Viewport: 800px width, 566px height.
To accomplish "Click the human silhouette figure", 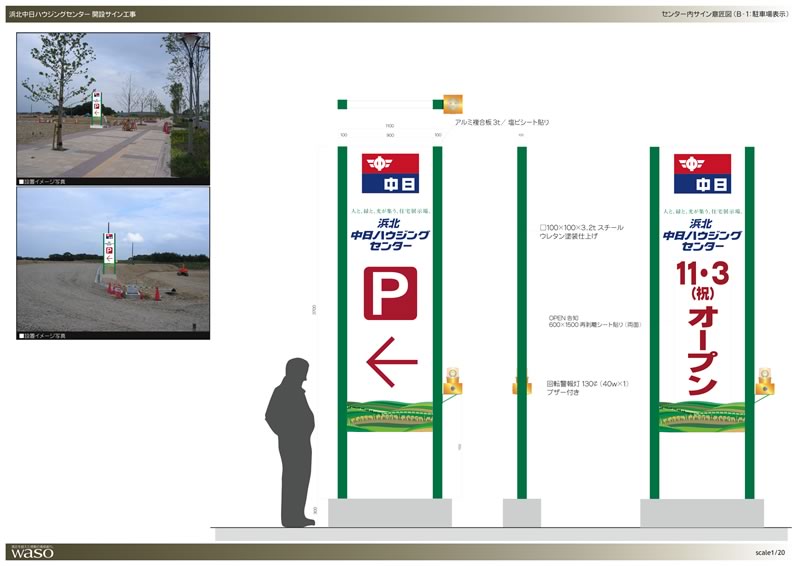I will (290, 443).
